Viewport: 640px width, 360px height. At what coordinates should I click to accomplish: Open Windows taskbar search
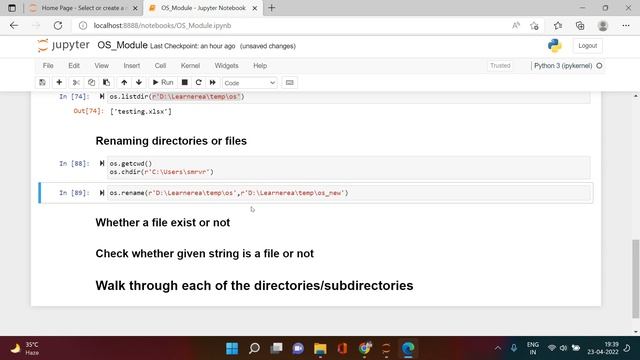(x=254, y=348)
